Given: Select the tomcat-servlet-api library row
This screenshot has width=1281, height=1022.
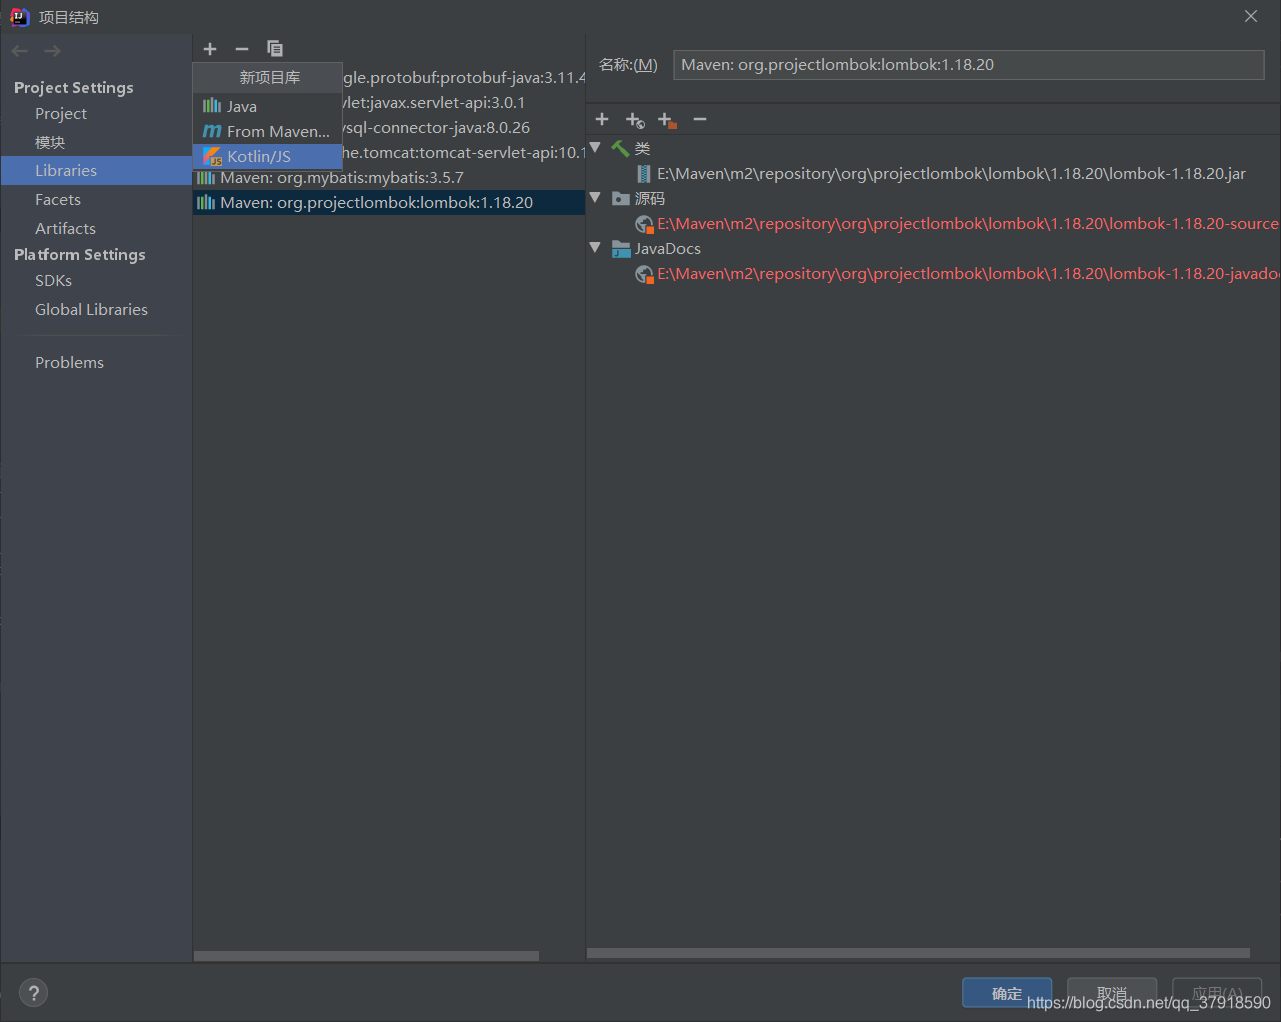Looking at the screenshot, I should [464, 153].
